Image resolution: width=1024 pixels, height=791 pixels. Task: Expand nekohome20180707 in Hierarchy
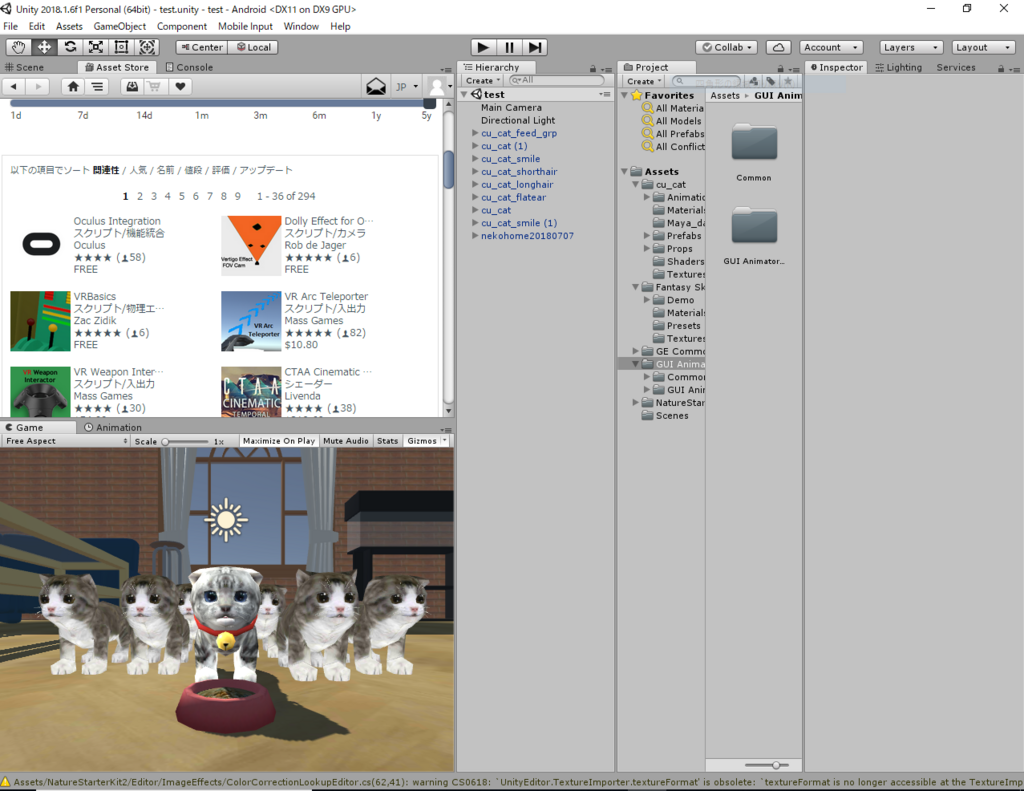[x=475, y=235]
